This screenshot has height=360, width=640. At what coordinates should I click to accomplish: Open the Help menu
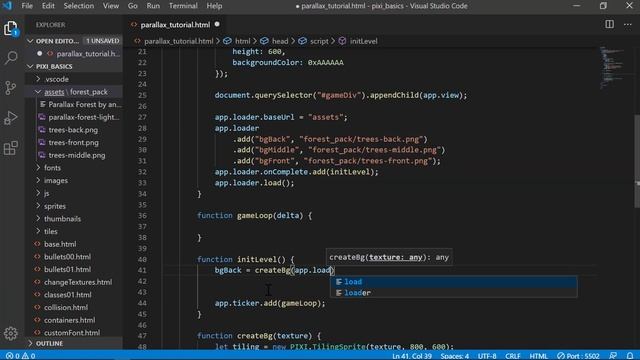pyautogui.click(x=214, y=6)
